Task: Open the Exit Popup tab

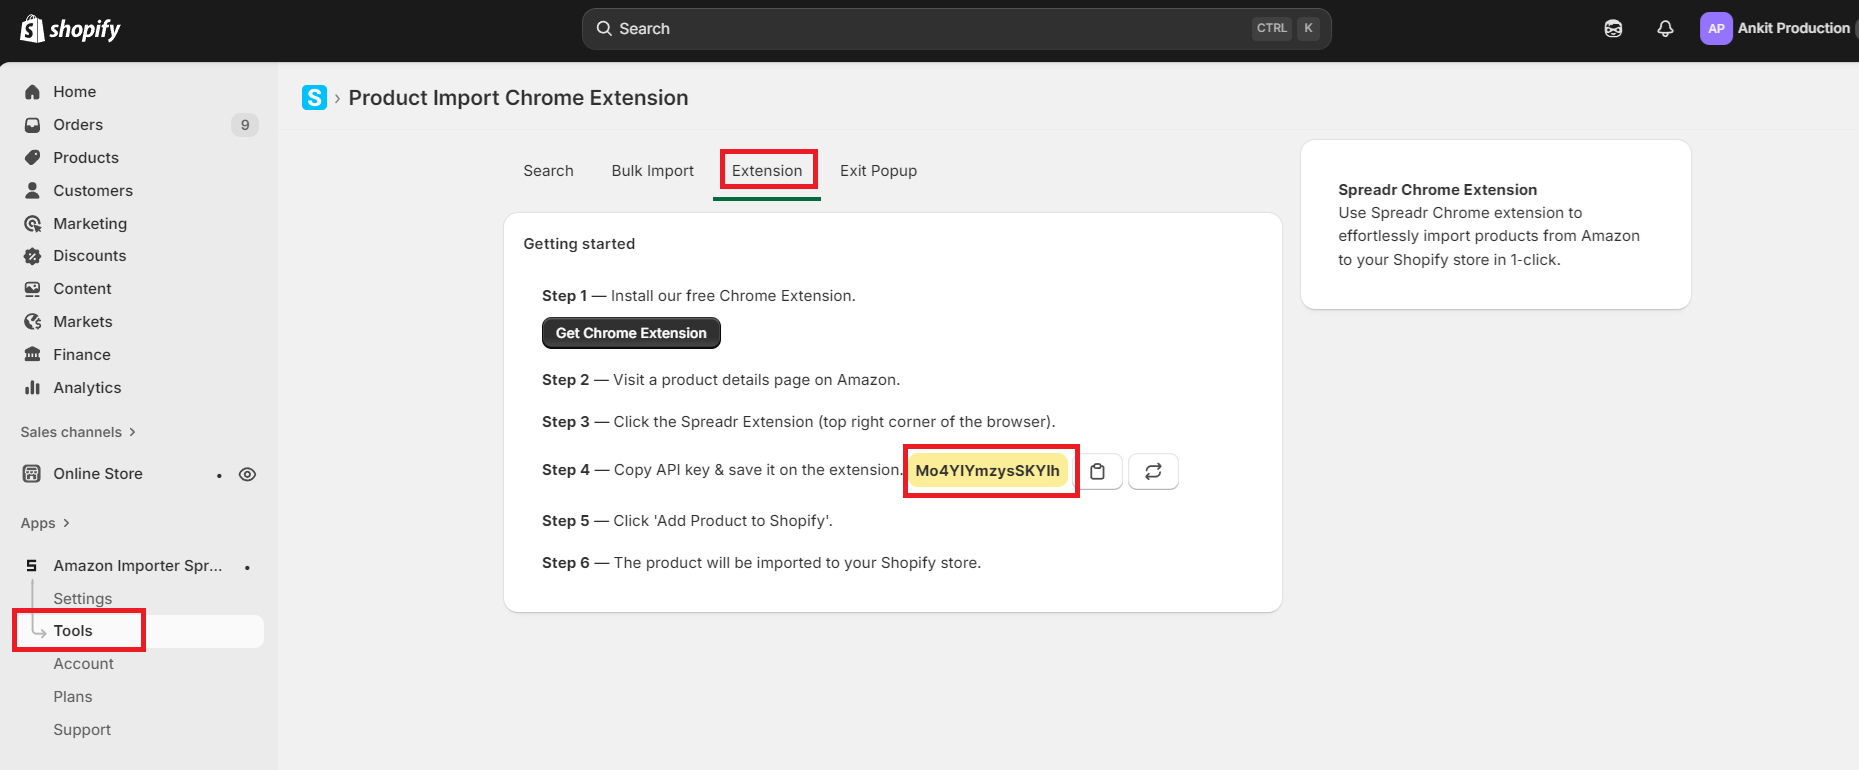Action: coord(878,171)
